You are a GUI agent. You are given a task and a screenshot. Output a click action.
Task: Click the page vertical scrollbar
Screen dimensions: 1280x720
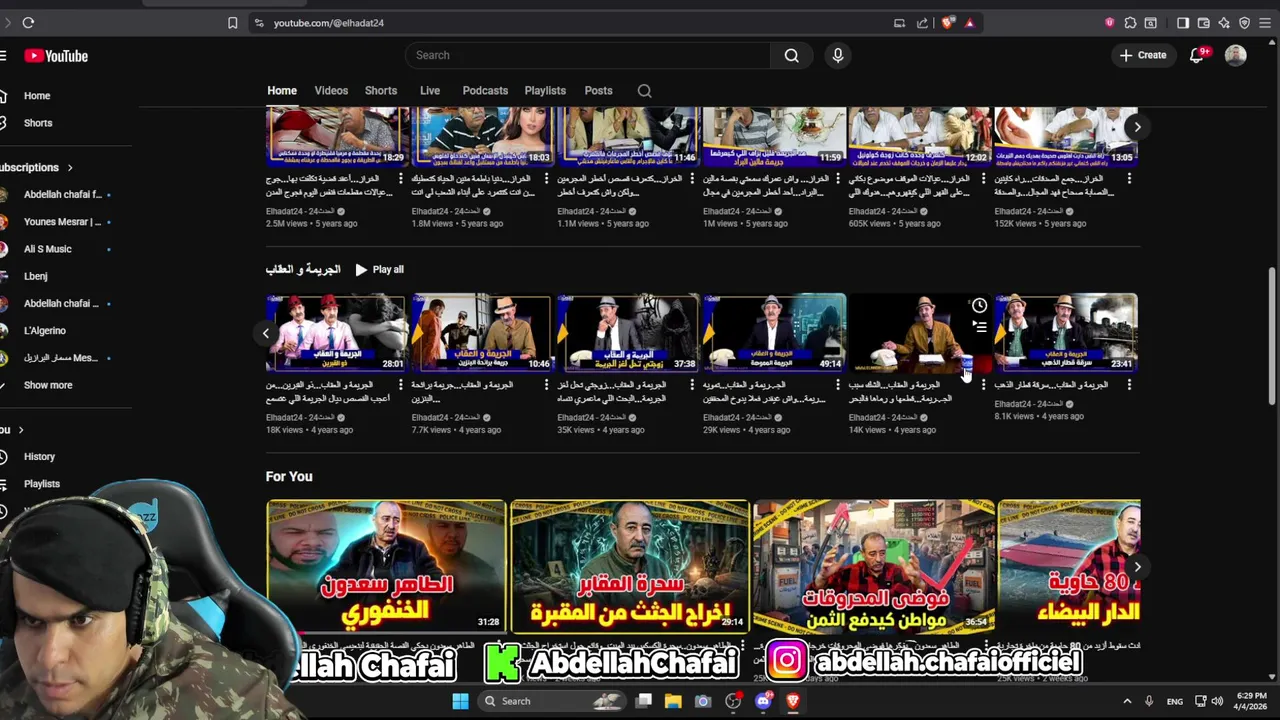pyautogui.click(x=1272, y=335)
